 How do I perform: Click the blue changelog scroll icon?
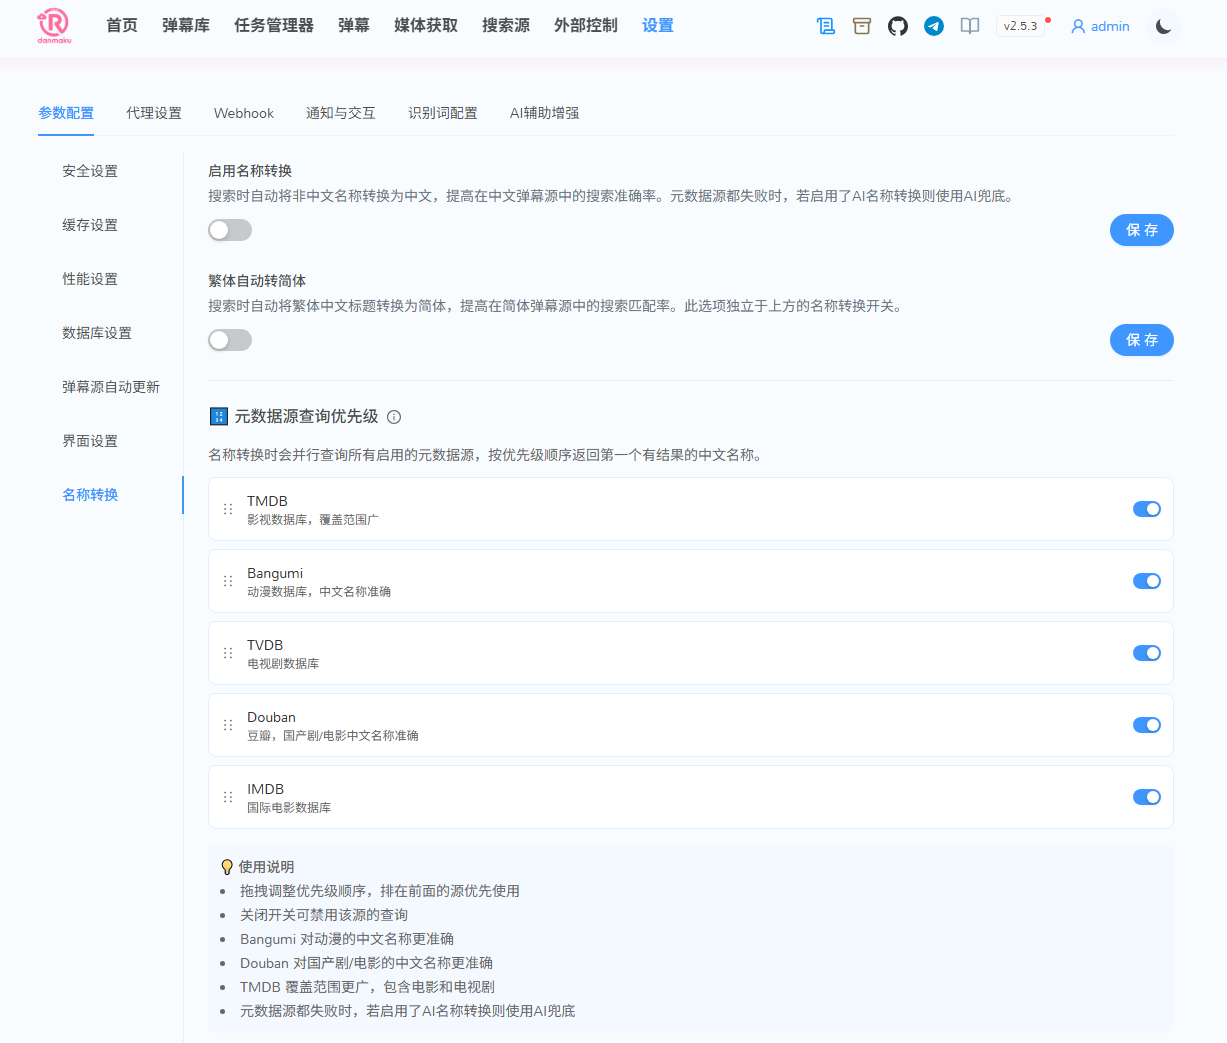click(x=825, y=26)
